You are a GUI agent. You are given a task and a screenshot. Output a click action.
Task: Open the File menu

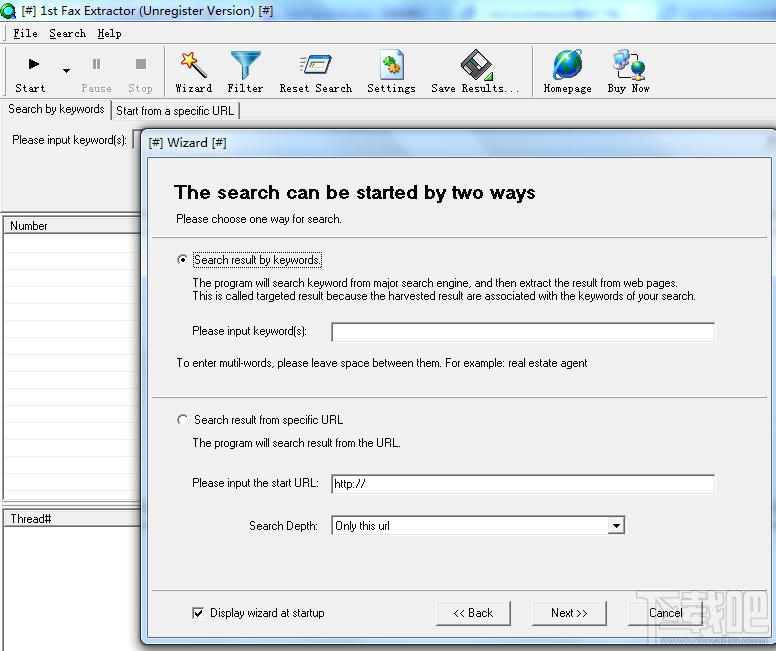(25, 33)
